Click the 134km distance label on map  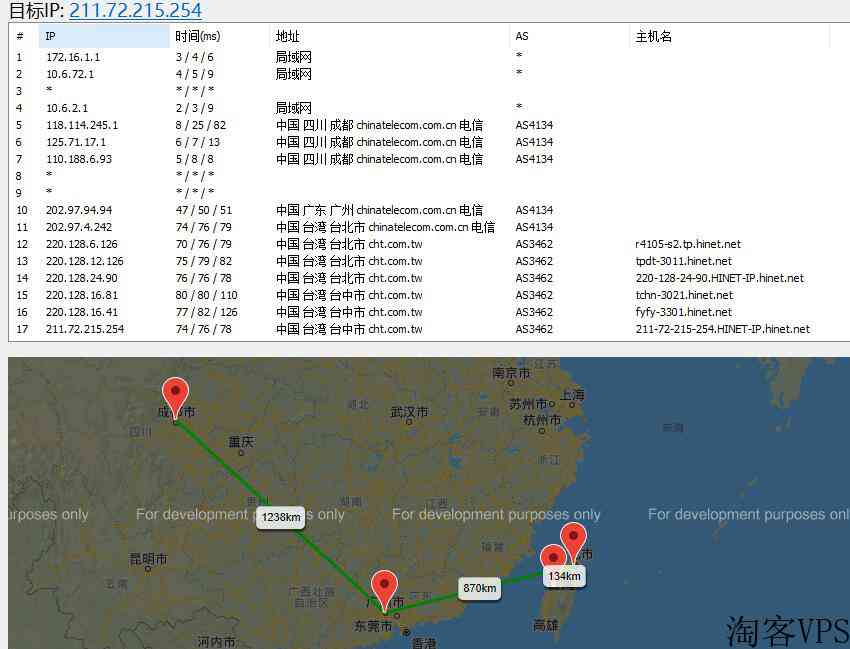564,576
